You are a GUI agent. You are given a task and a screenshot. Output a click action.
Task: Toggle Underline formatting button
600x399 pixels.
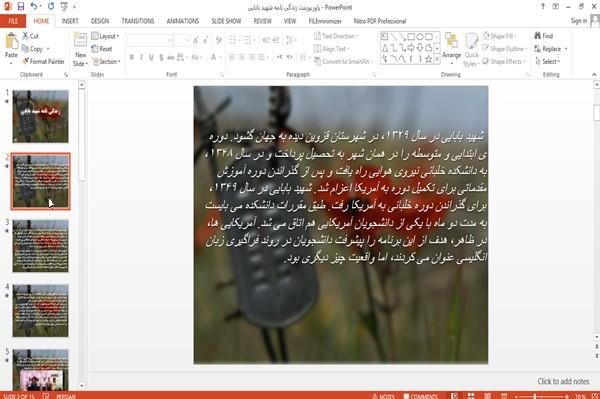[151, 57]
